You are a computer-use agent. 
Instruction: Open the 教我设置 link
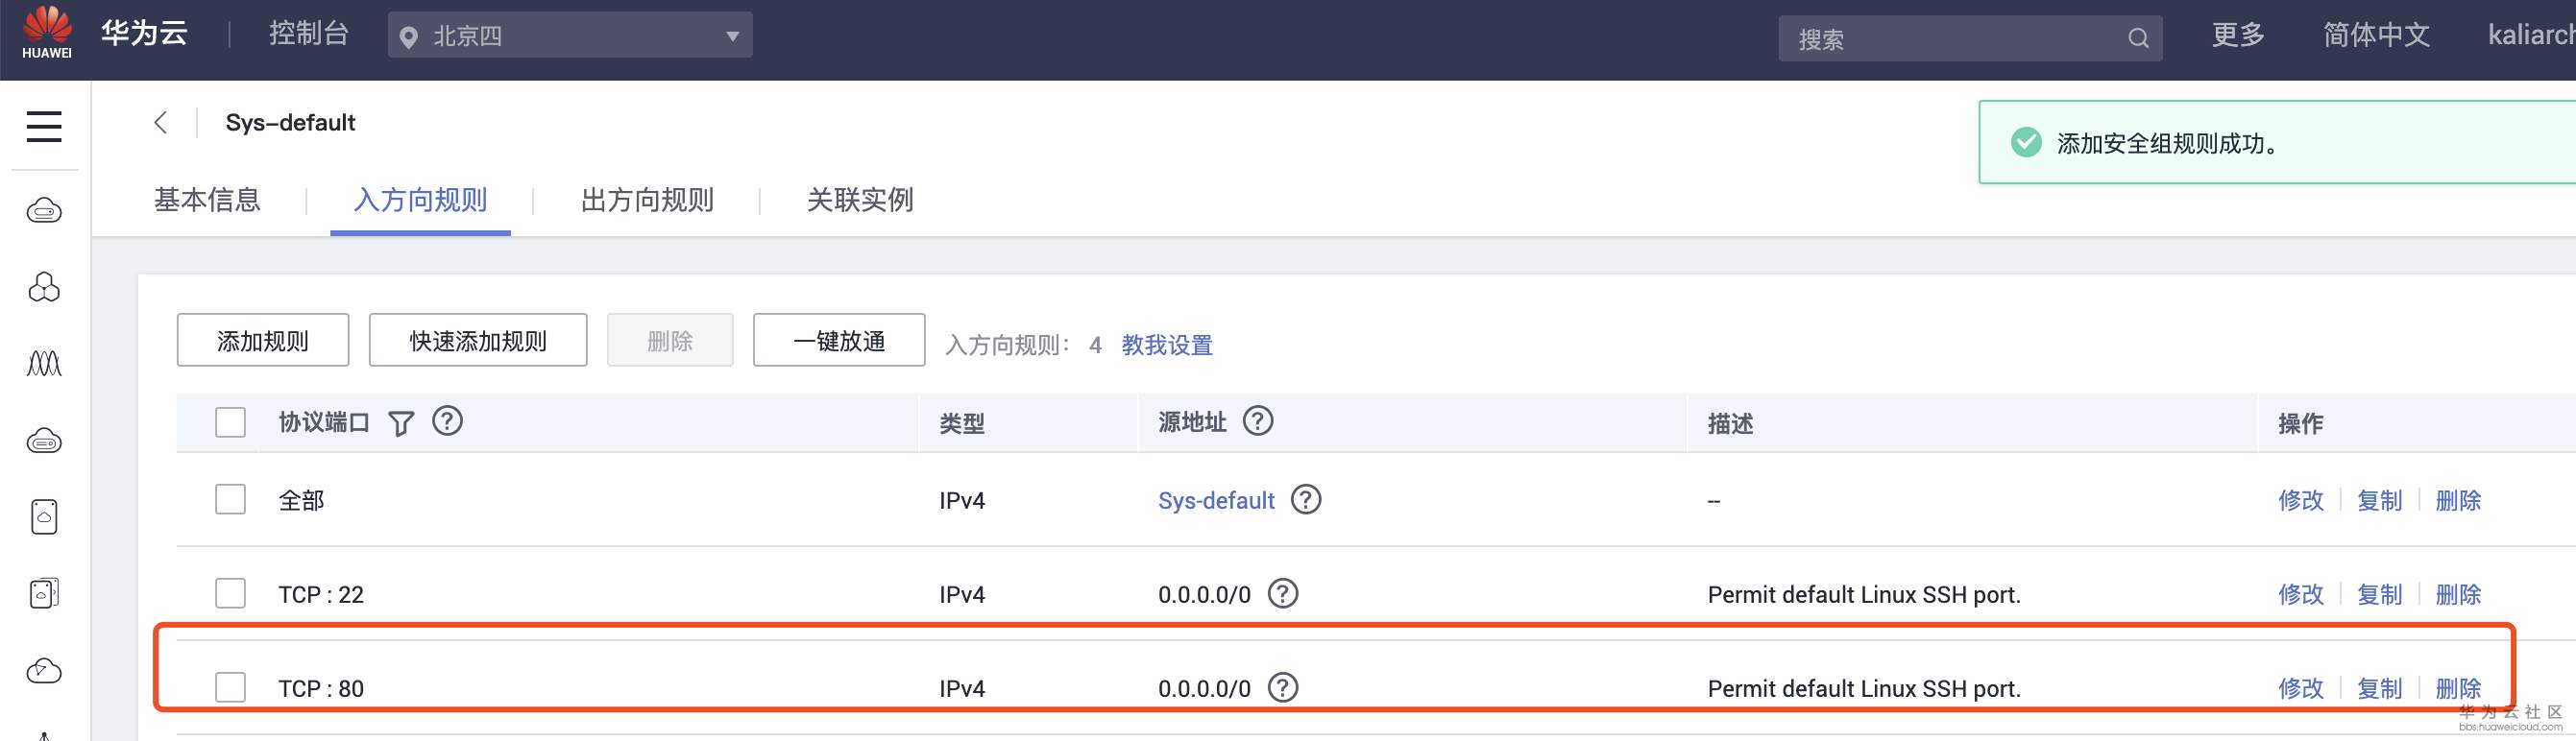point(1166,345)
